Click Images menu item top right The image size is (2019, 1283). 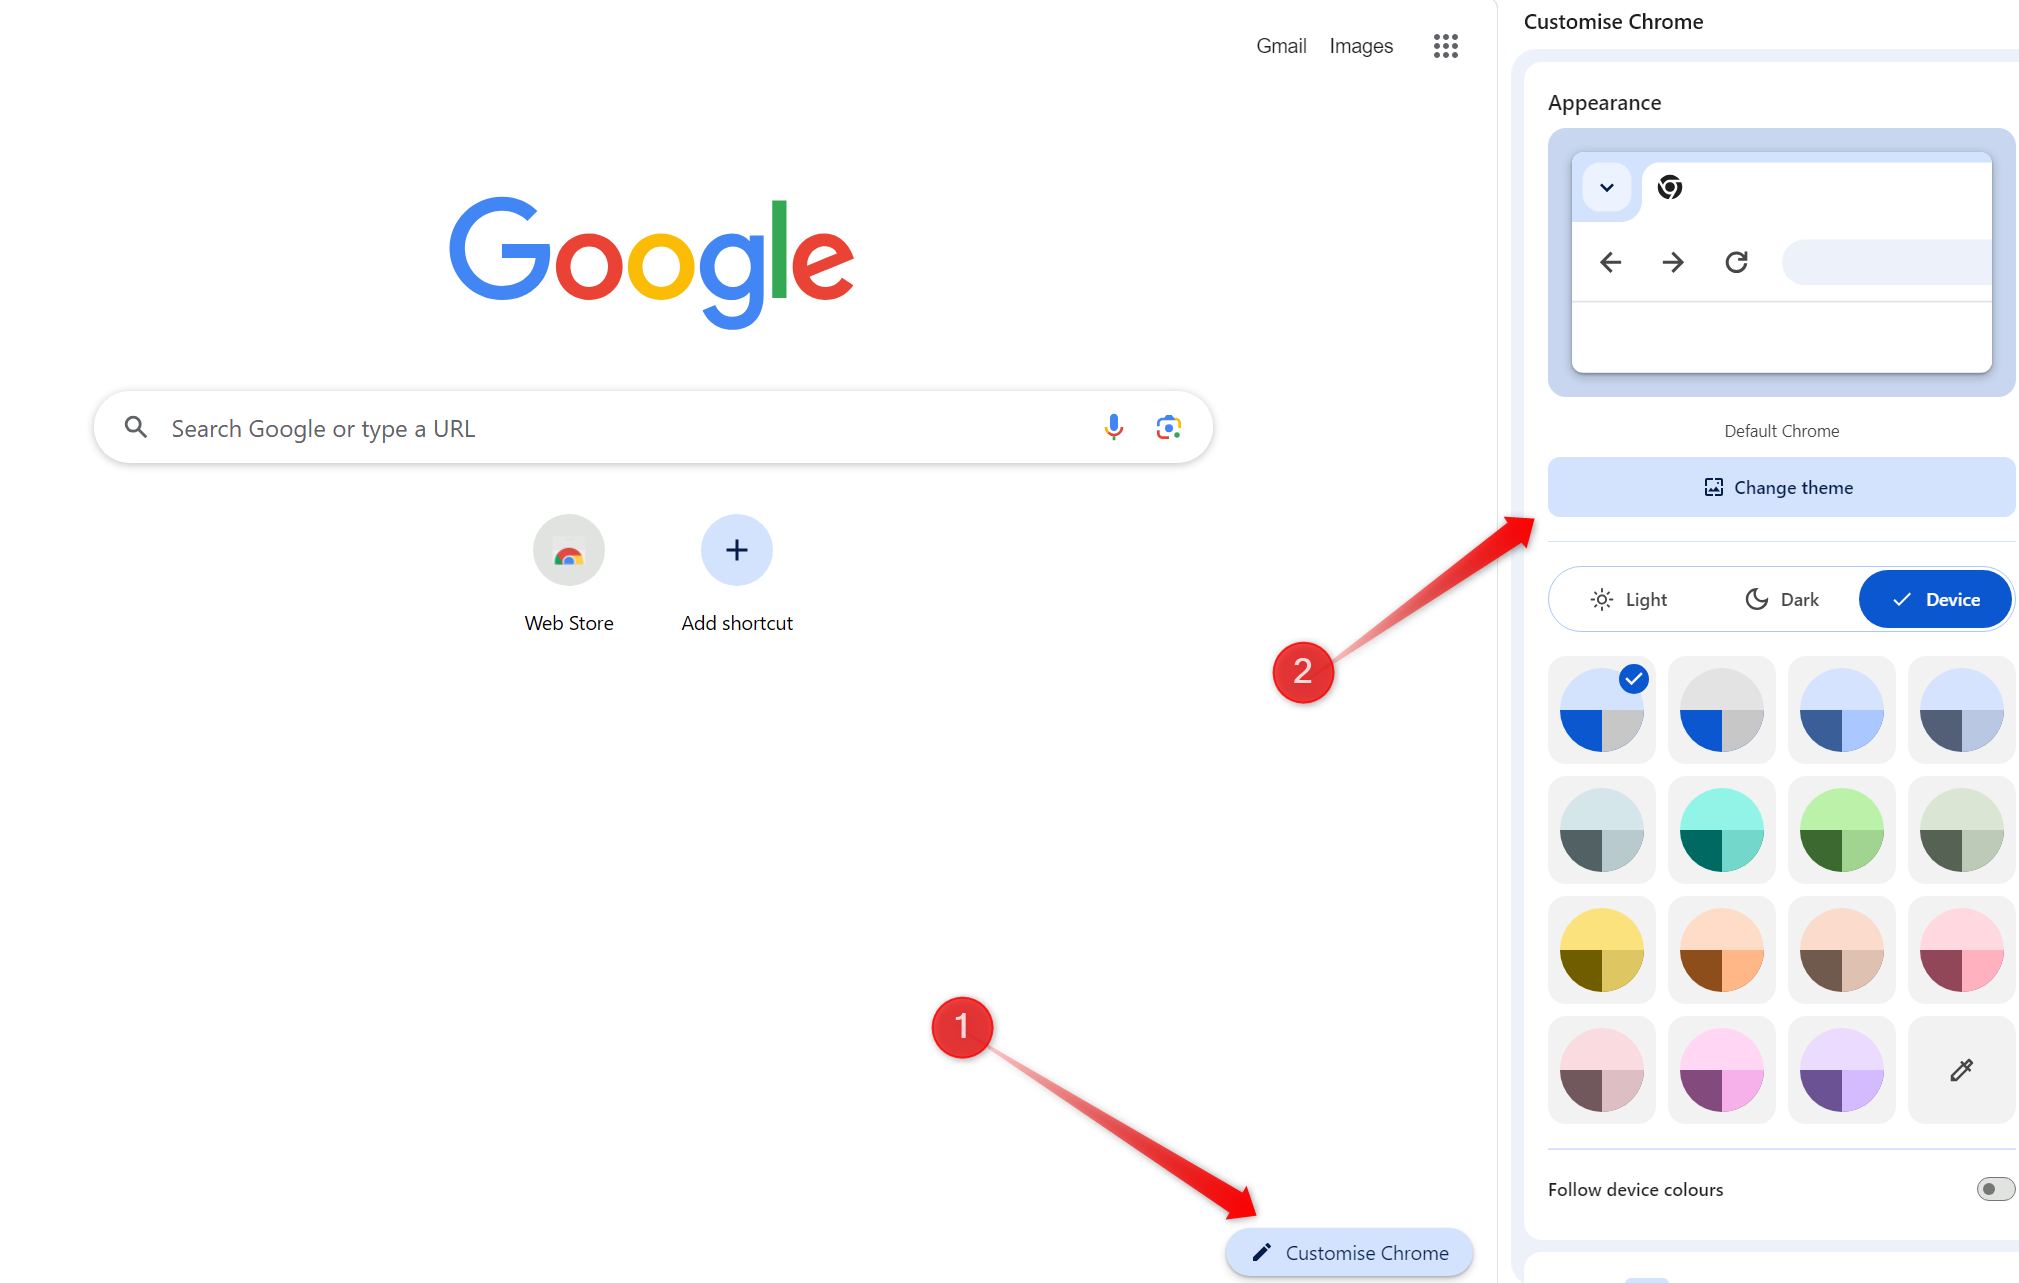(1361, 46)
